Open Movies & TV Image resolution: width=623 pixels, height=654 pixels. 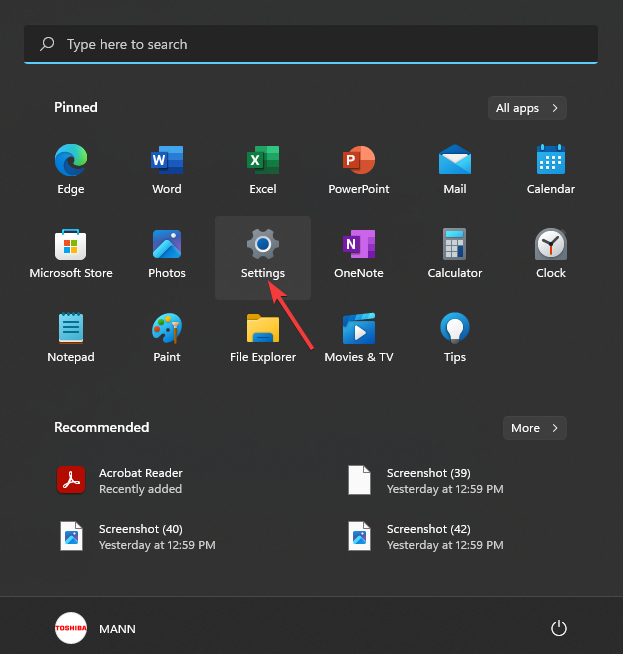[x=359, y=338]
